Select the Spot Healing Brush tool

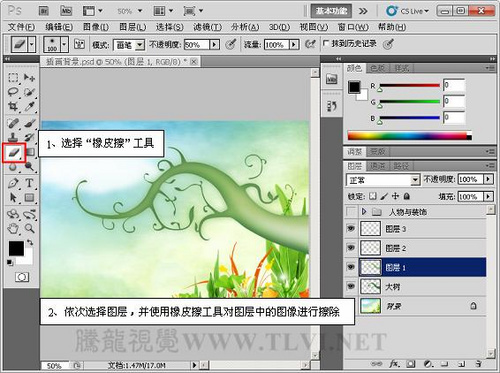13,123
